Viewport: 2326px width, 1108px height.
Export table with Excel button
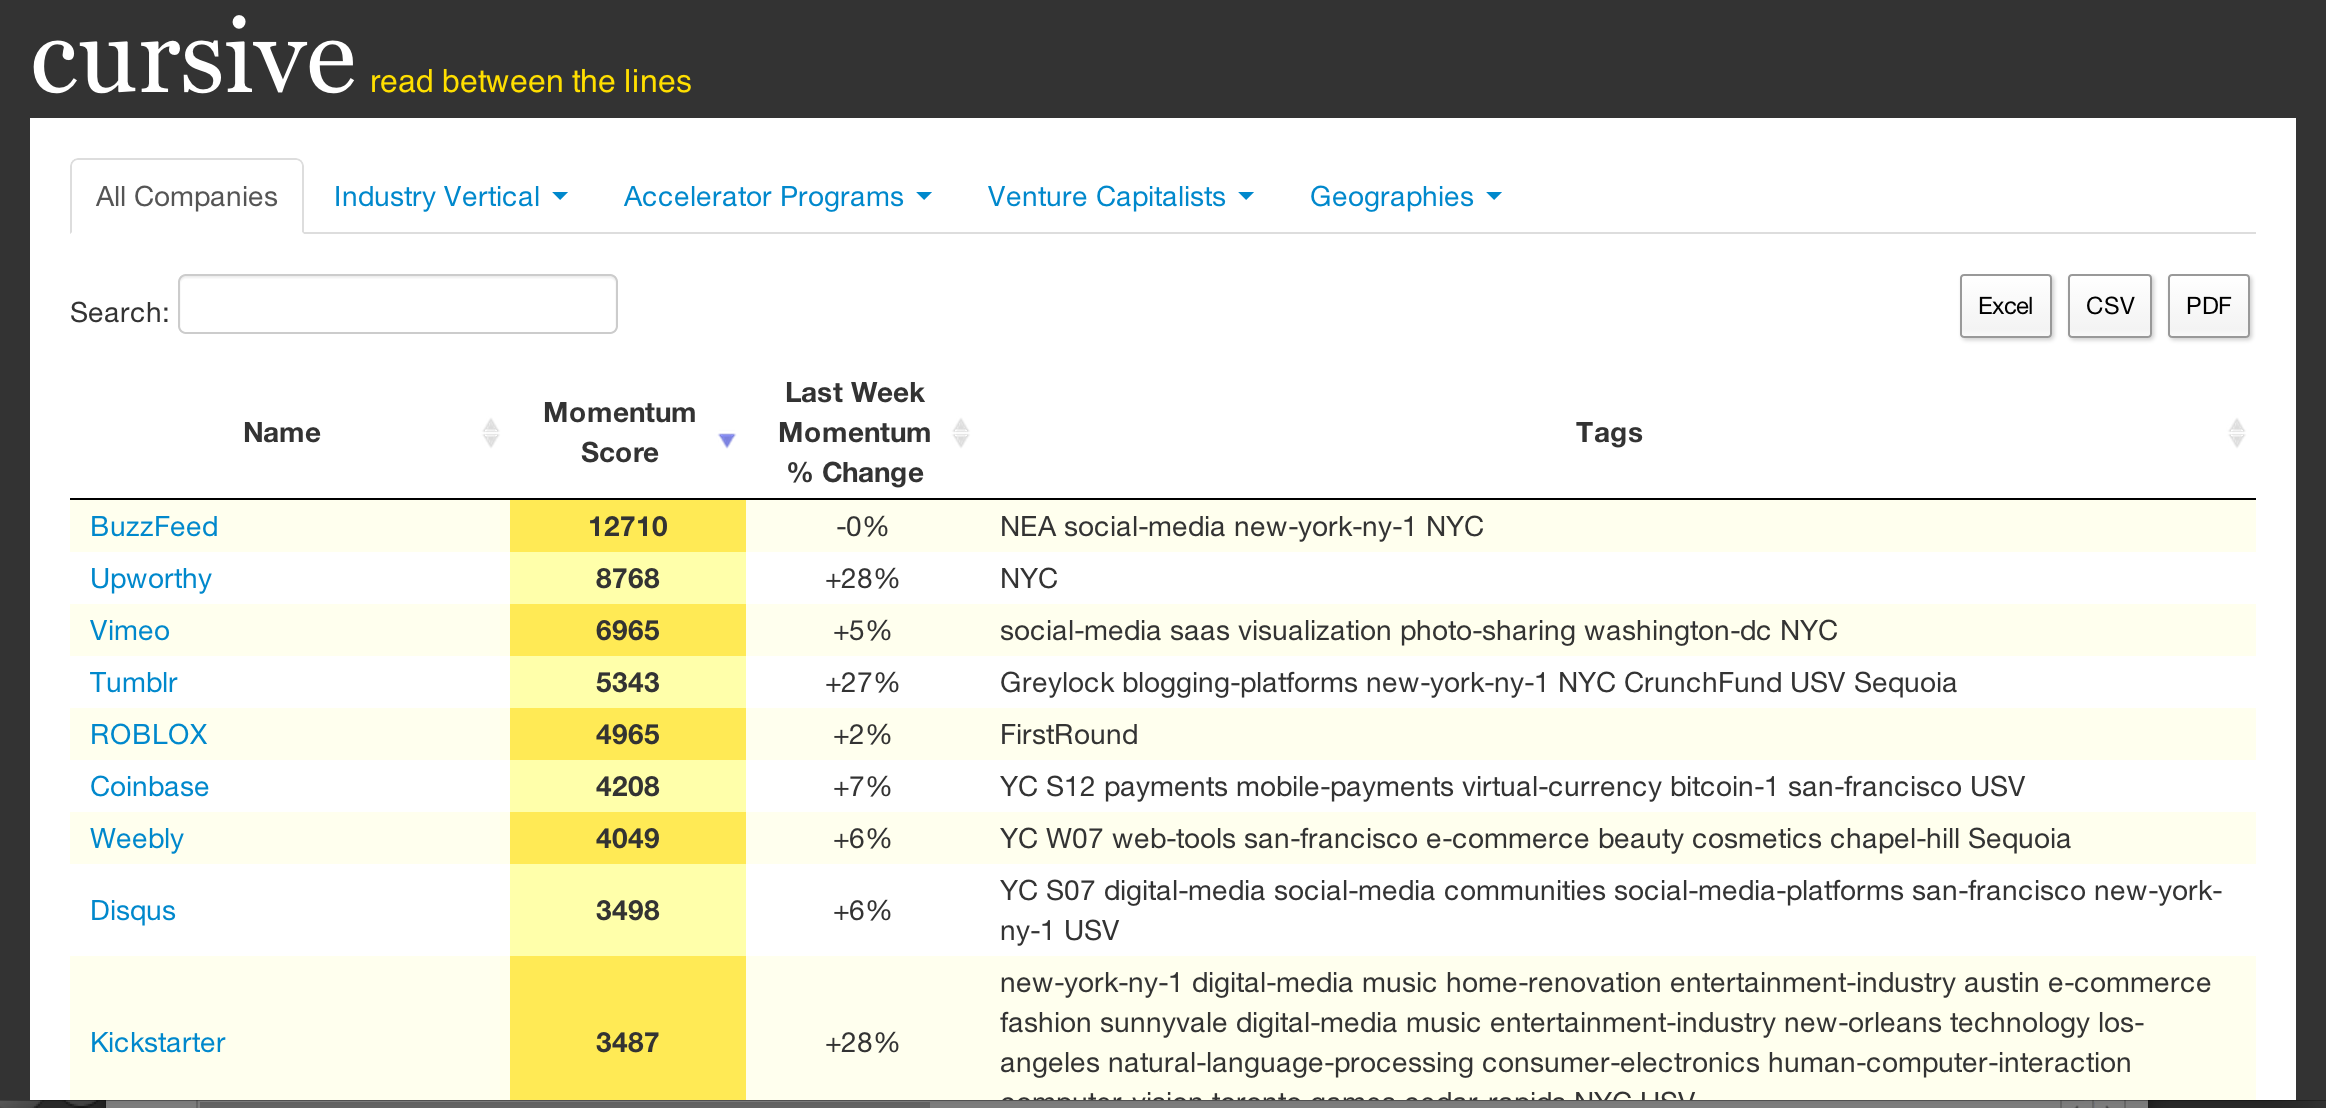2006,306
